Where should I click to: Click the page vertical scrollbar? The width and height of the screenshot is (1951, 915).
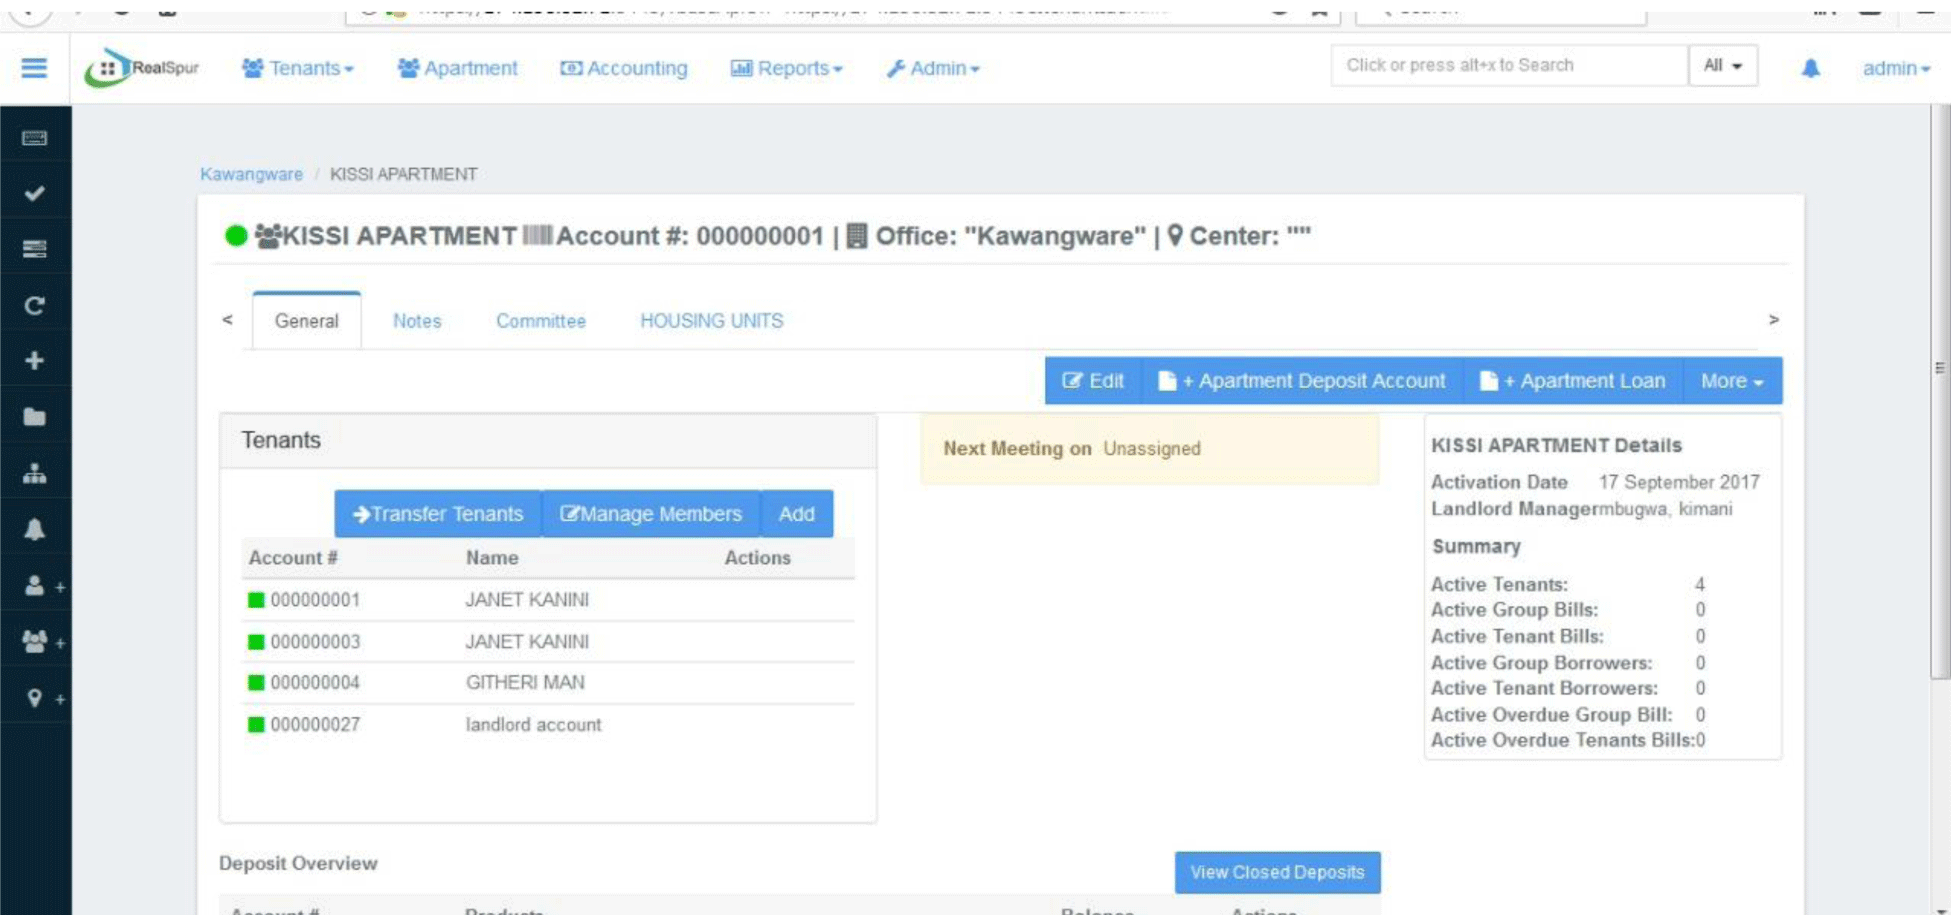[x=1939, y=390]
